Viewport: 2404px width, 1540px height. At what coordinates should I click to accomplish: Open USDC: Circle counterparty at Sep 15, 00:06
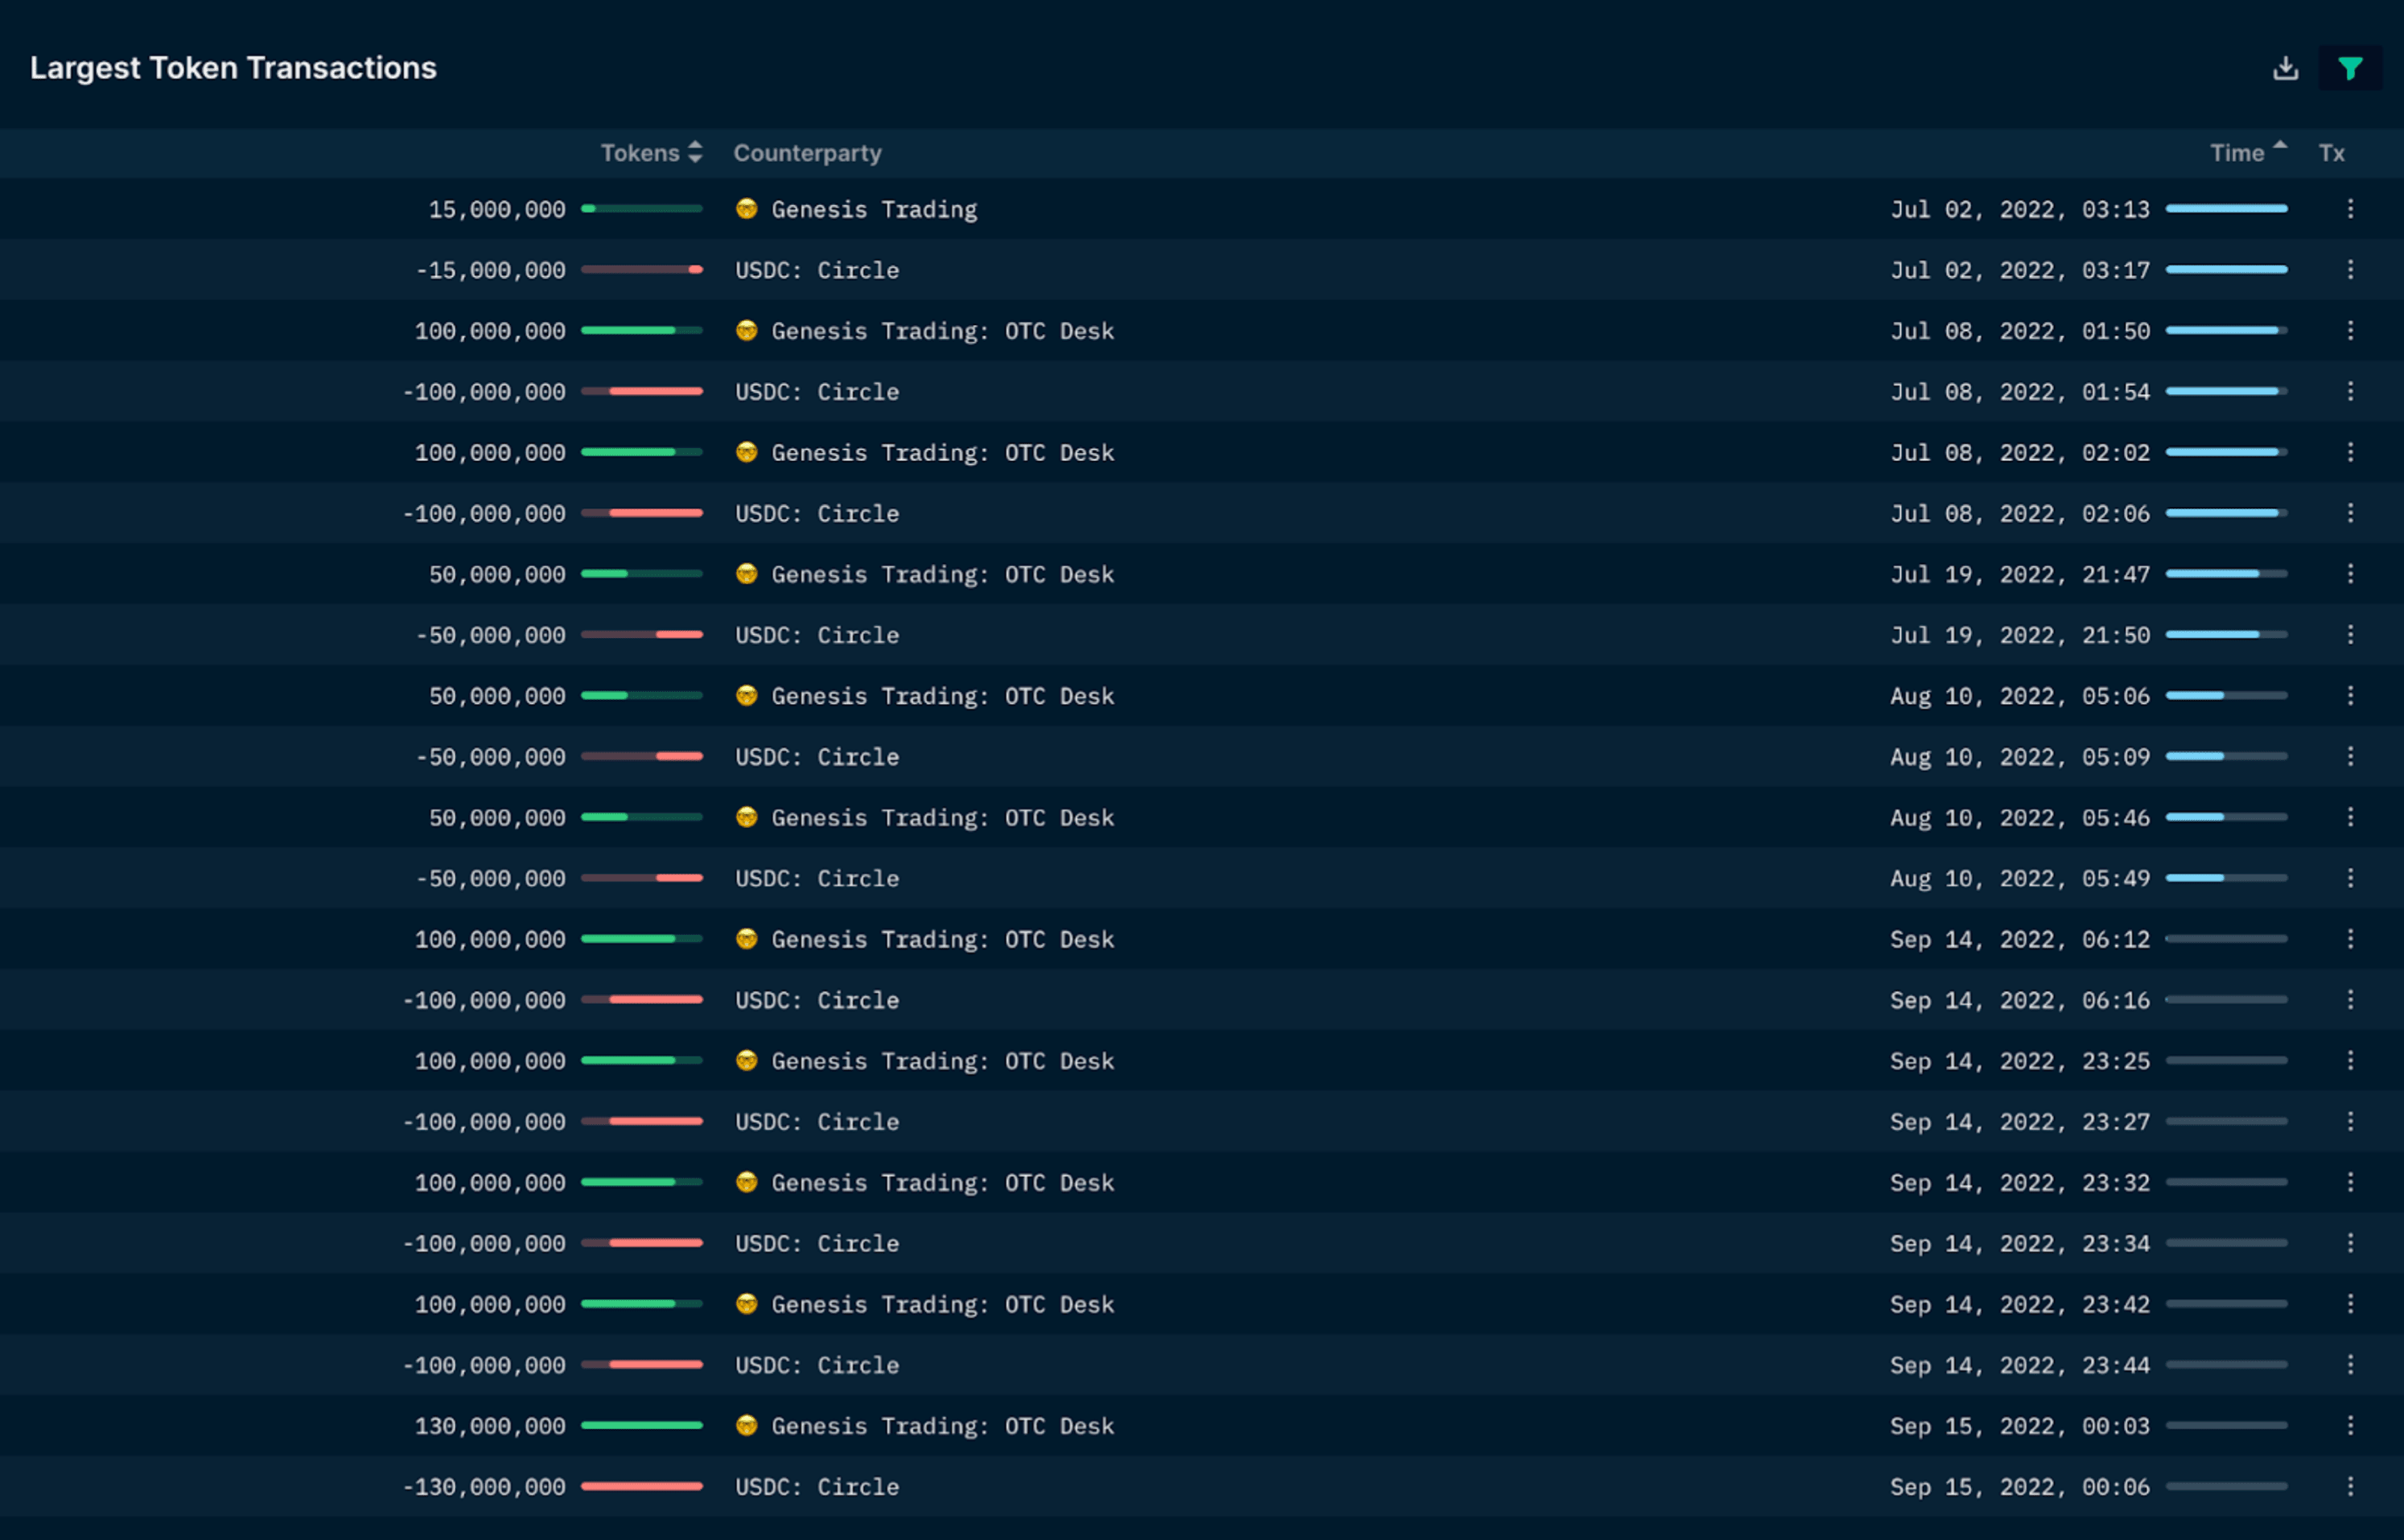coord(817,1487)
